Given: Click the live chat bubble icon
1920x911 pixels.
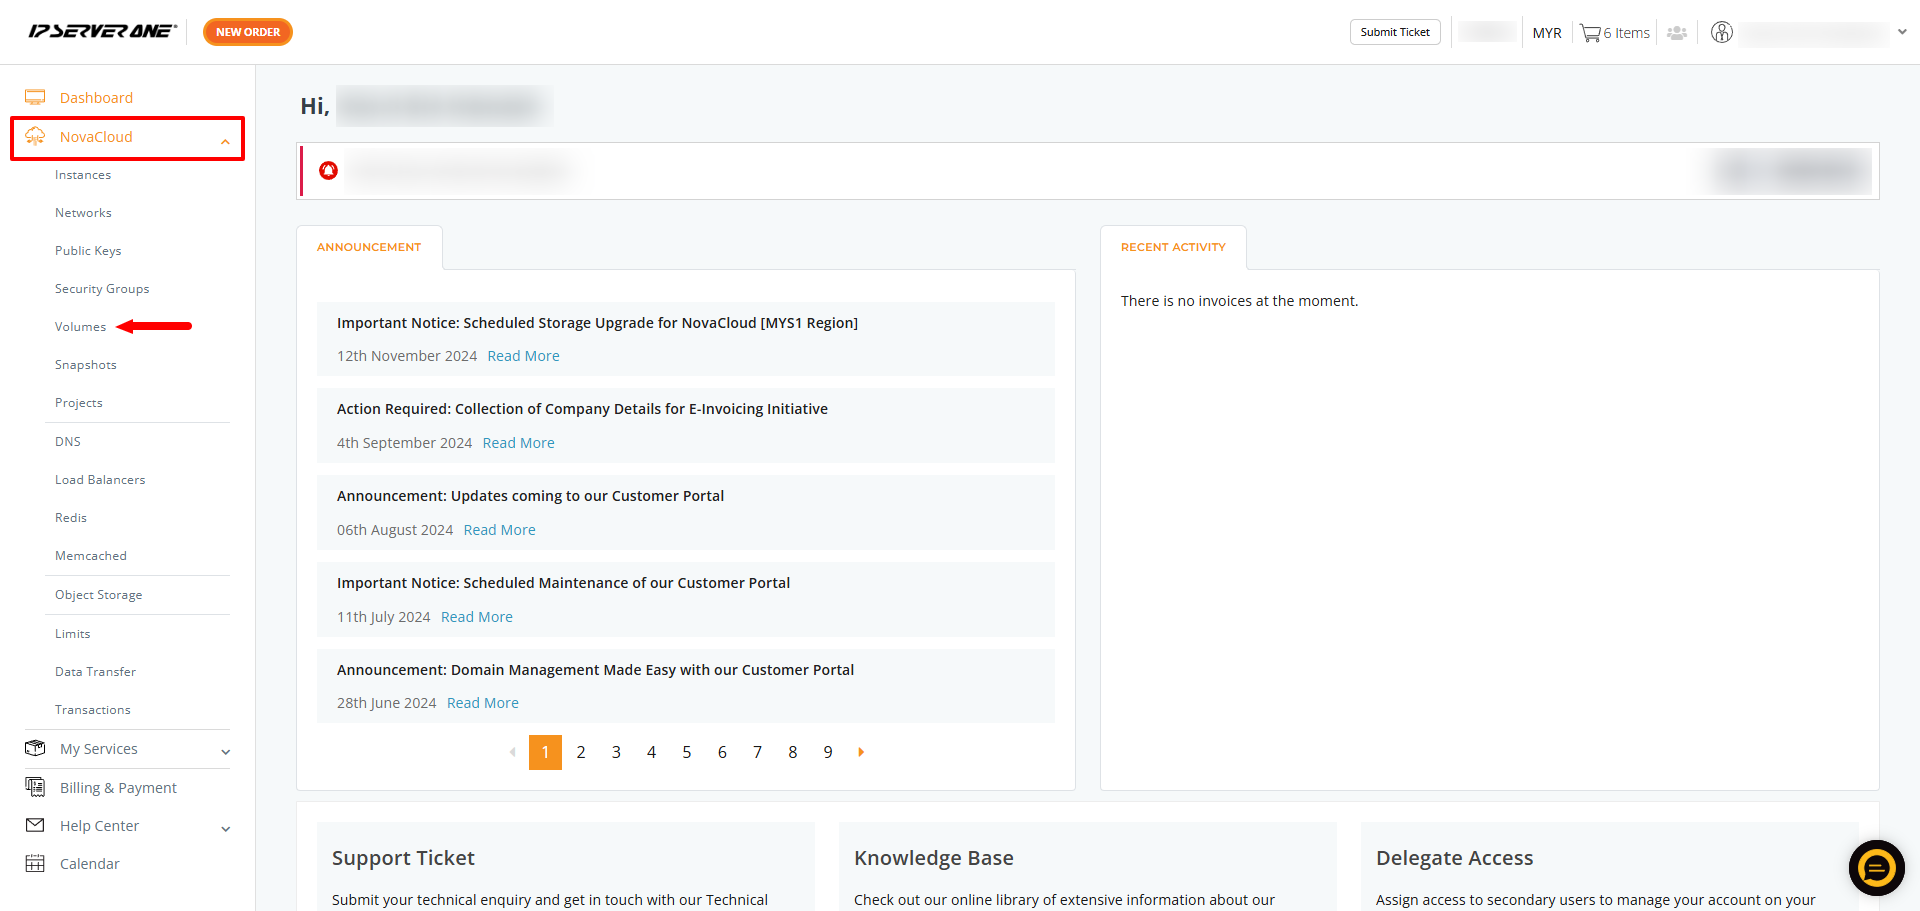Looking at the screenshot, I should 1876,868.
